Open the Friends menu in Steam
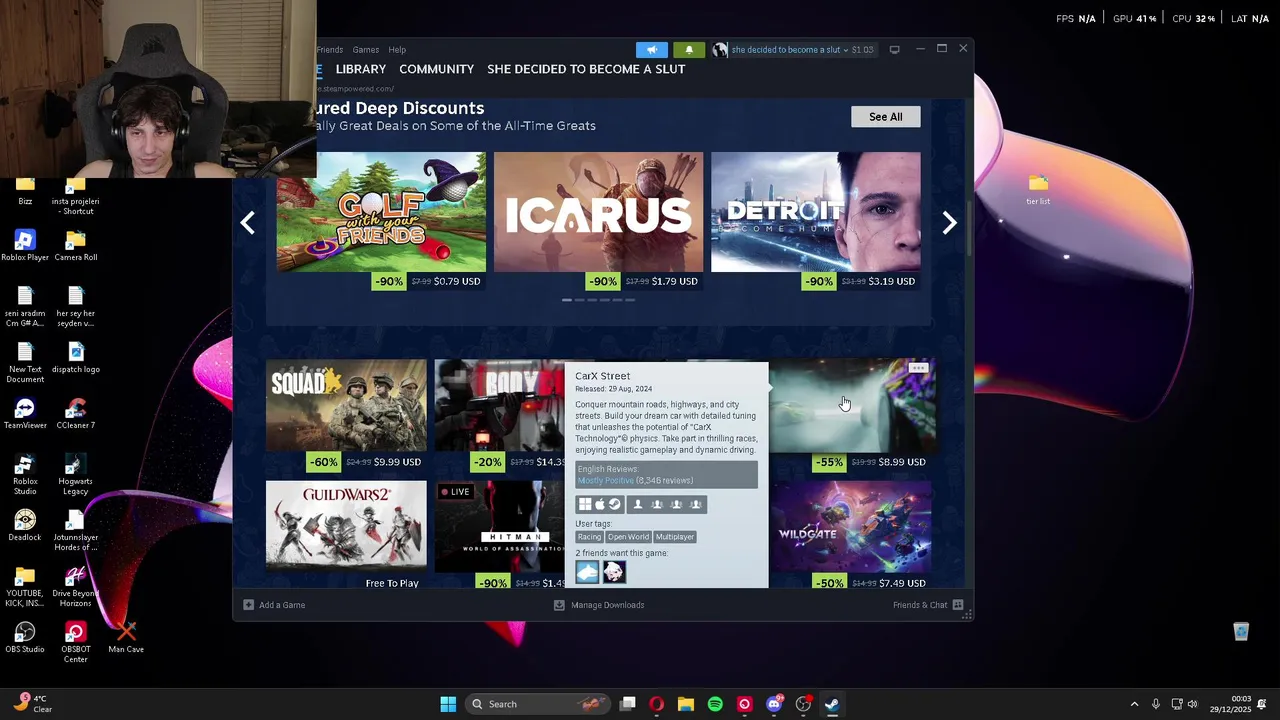This screenshot has height=720, width=1280. (x=330, y=50)
